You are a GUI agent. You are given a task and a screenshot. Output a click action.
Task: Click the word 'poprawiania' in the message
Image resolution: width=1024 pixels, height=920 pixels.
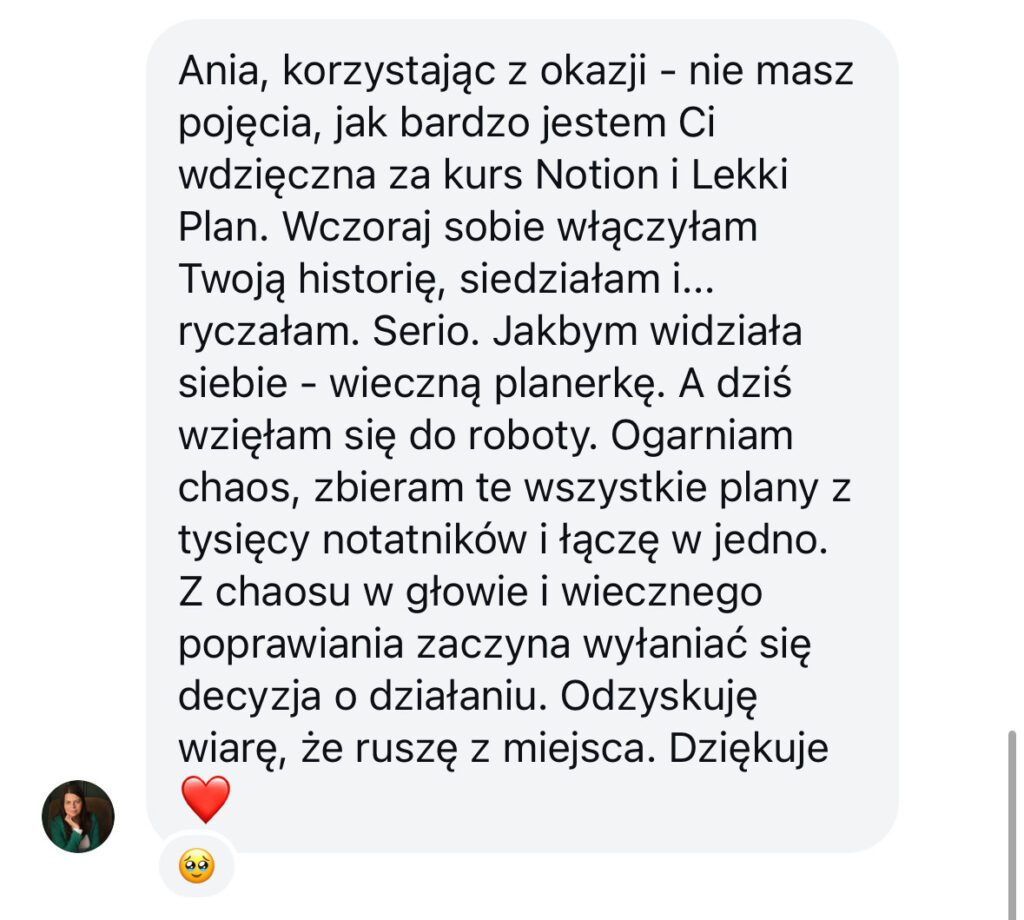[291, 646]
